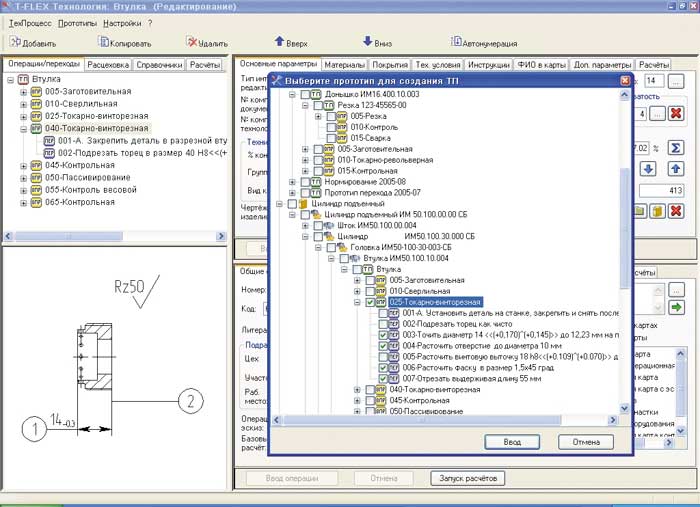This screenshot has width=700, height=507.
Task: Click the Добавить toolbar icon
Action: pos(14,43)
